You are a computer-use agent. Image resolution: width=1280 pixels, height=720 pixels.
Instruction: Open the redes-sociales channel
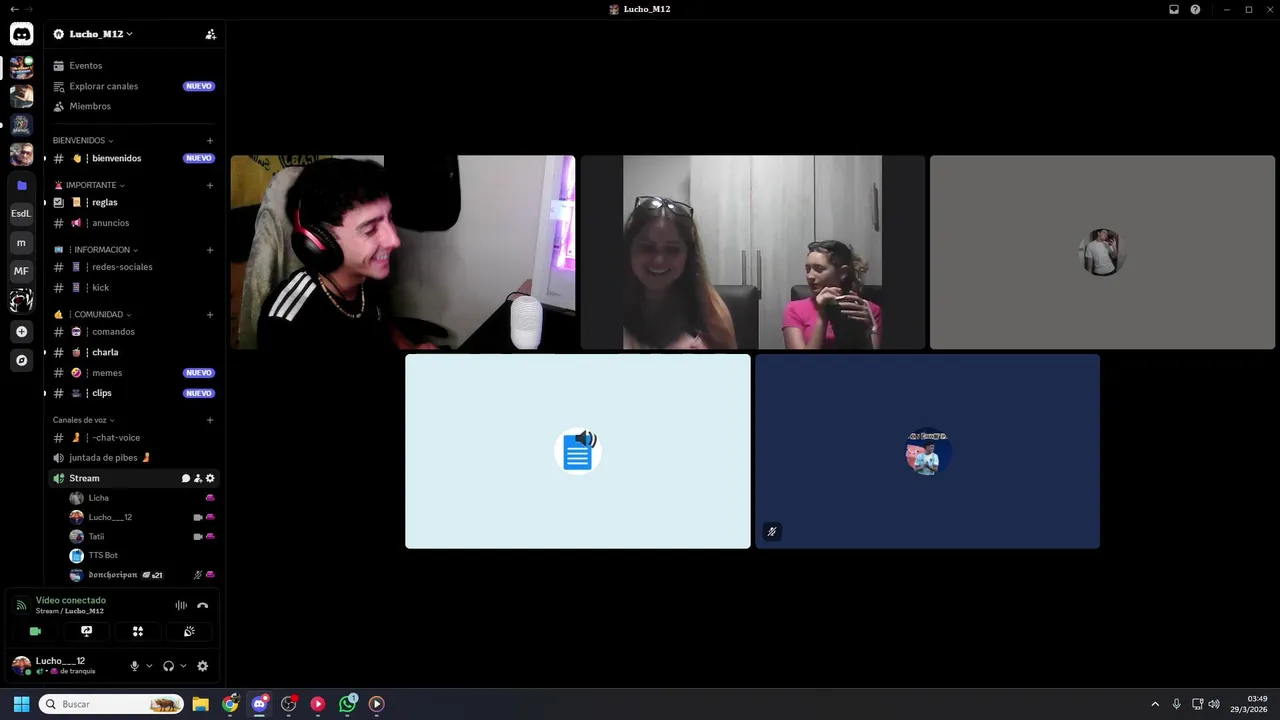(x=134, y=267)
